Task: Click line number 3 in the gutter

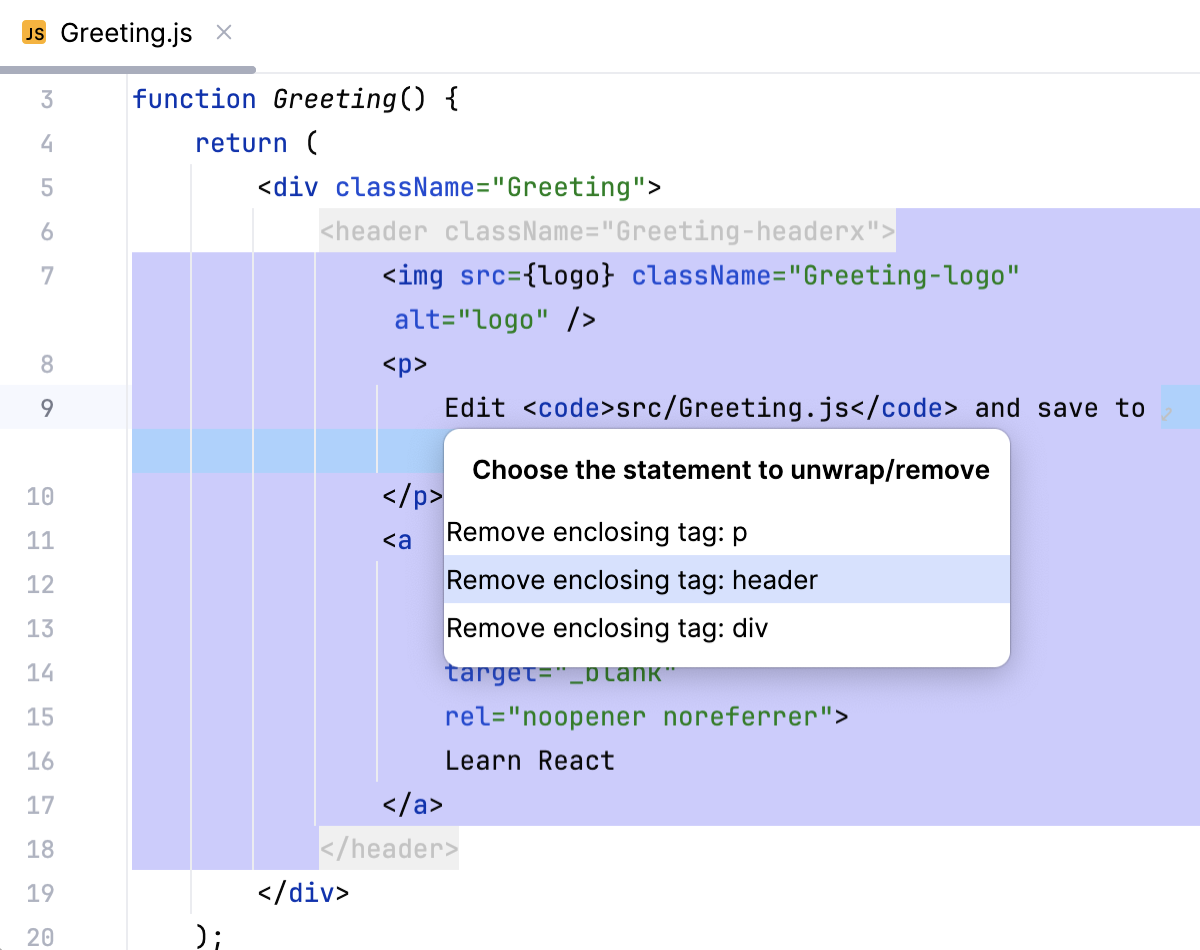Action: tap(47, 100)
